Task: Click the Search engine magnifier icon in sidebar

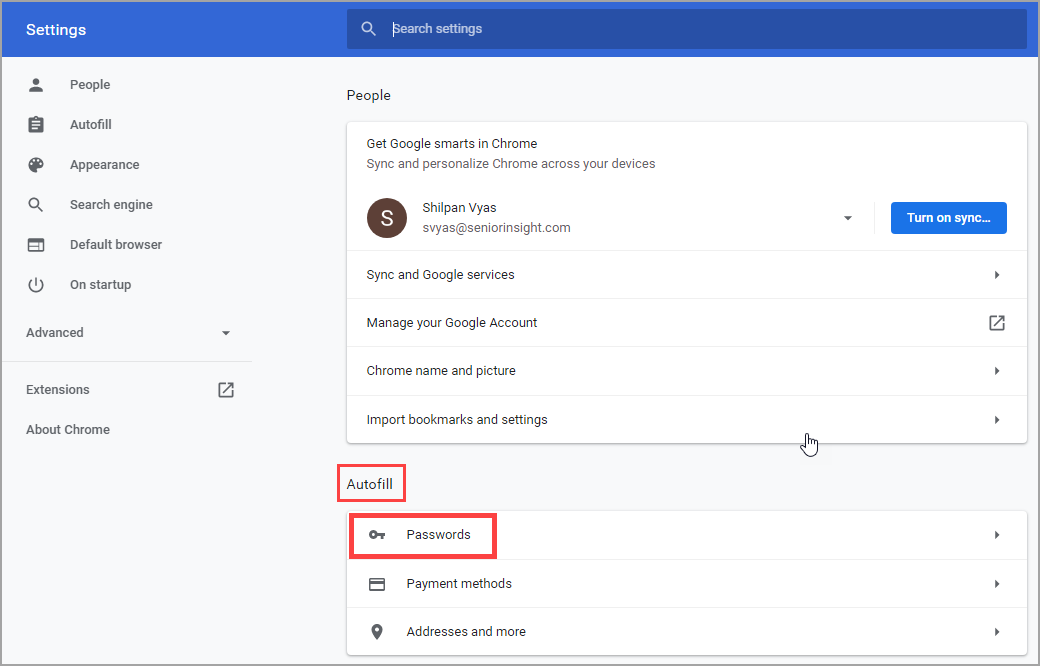Action: tap(36, 205)
